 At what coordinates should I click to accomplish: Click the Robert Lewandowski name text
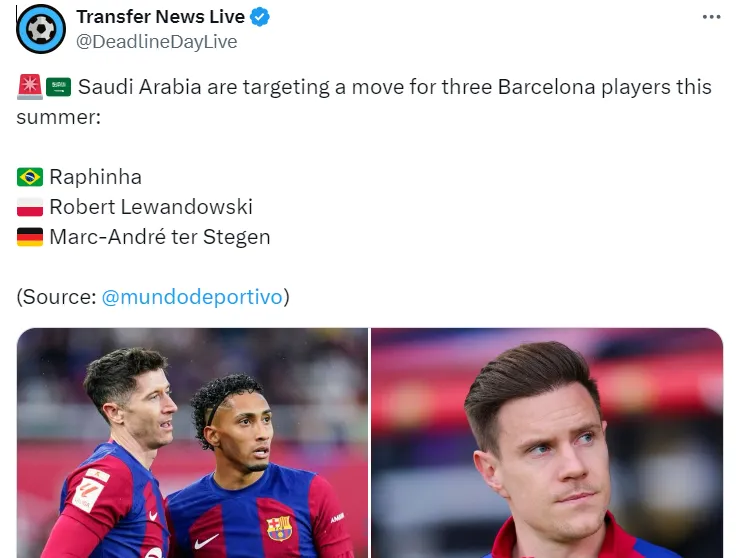point(151,207)
